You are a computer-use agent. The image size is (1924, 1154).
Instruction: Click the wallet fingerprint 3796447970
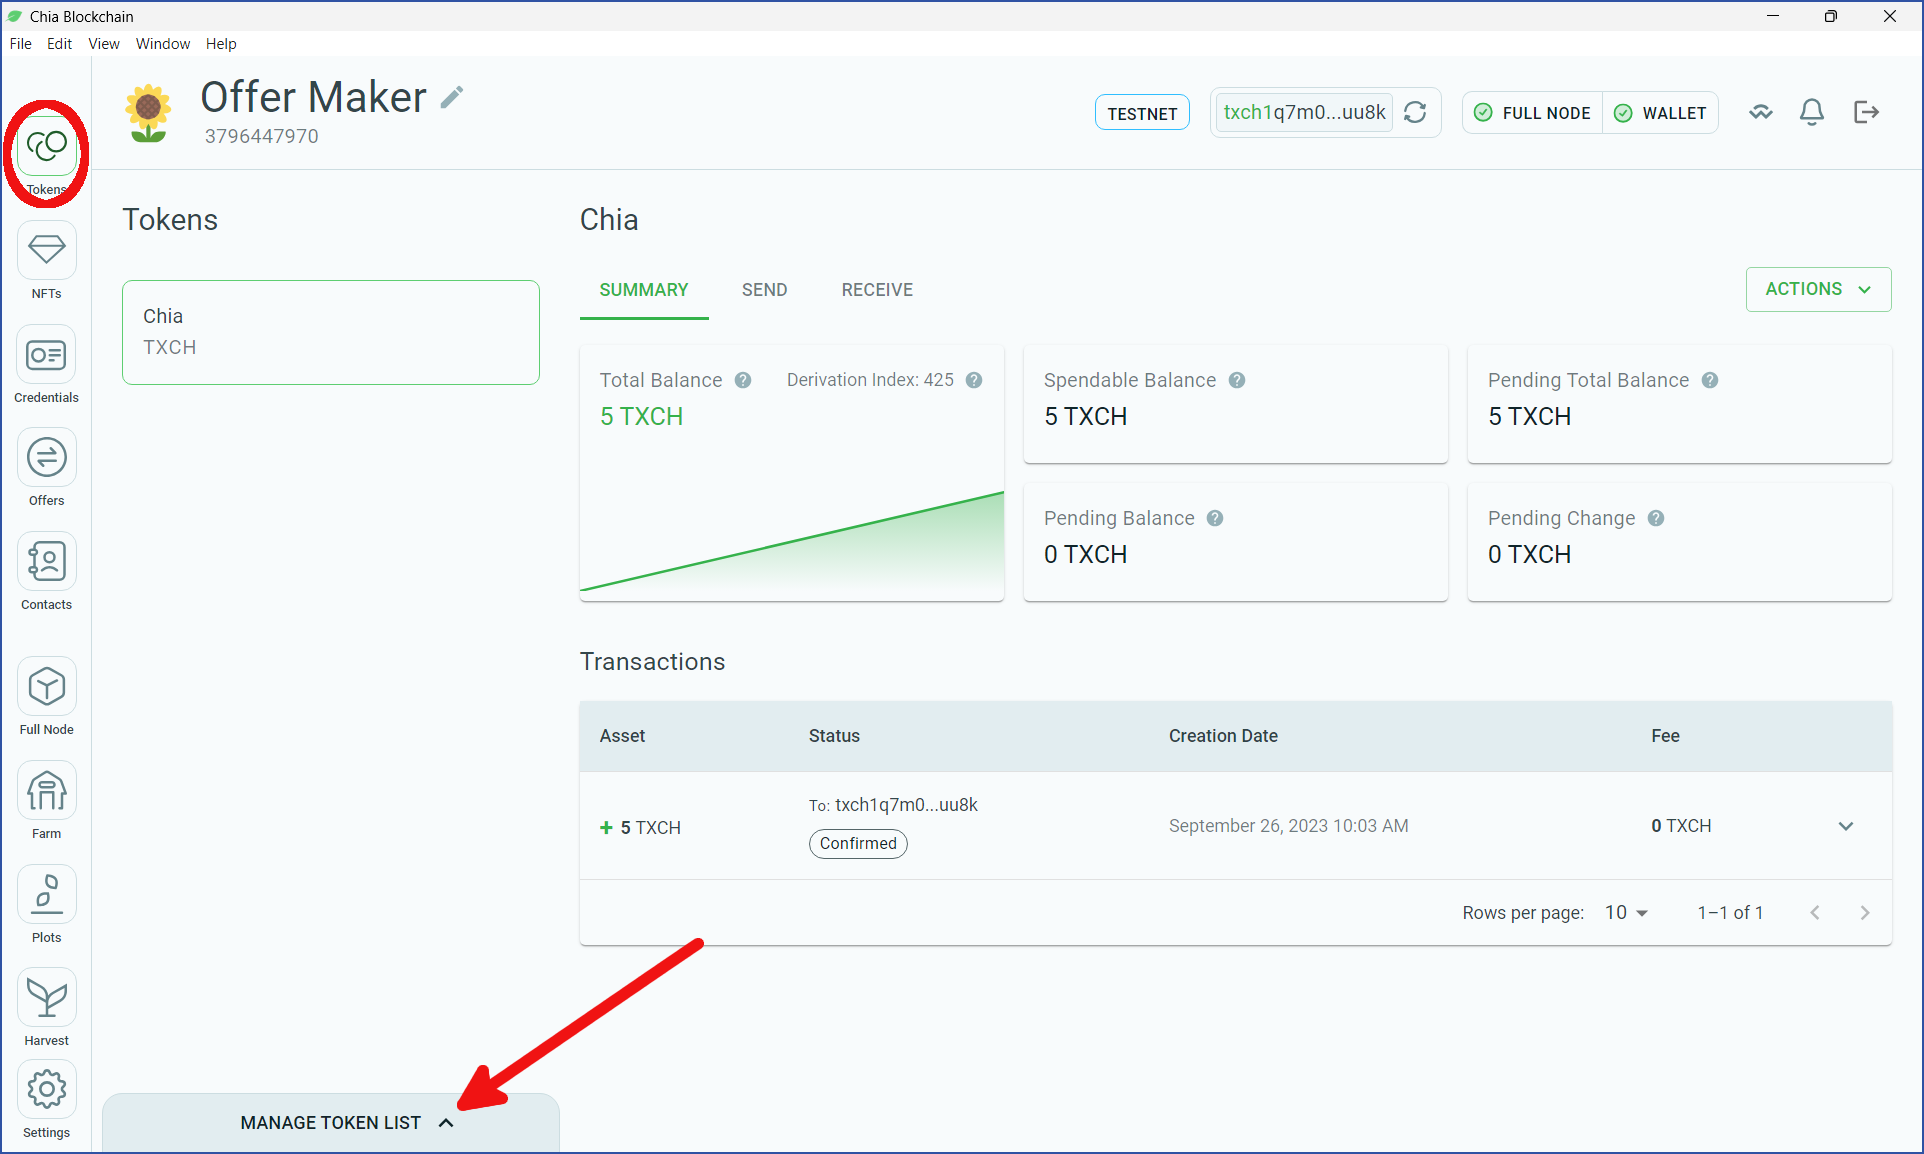tap(262, 136)
